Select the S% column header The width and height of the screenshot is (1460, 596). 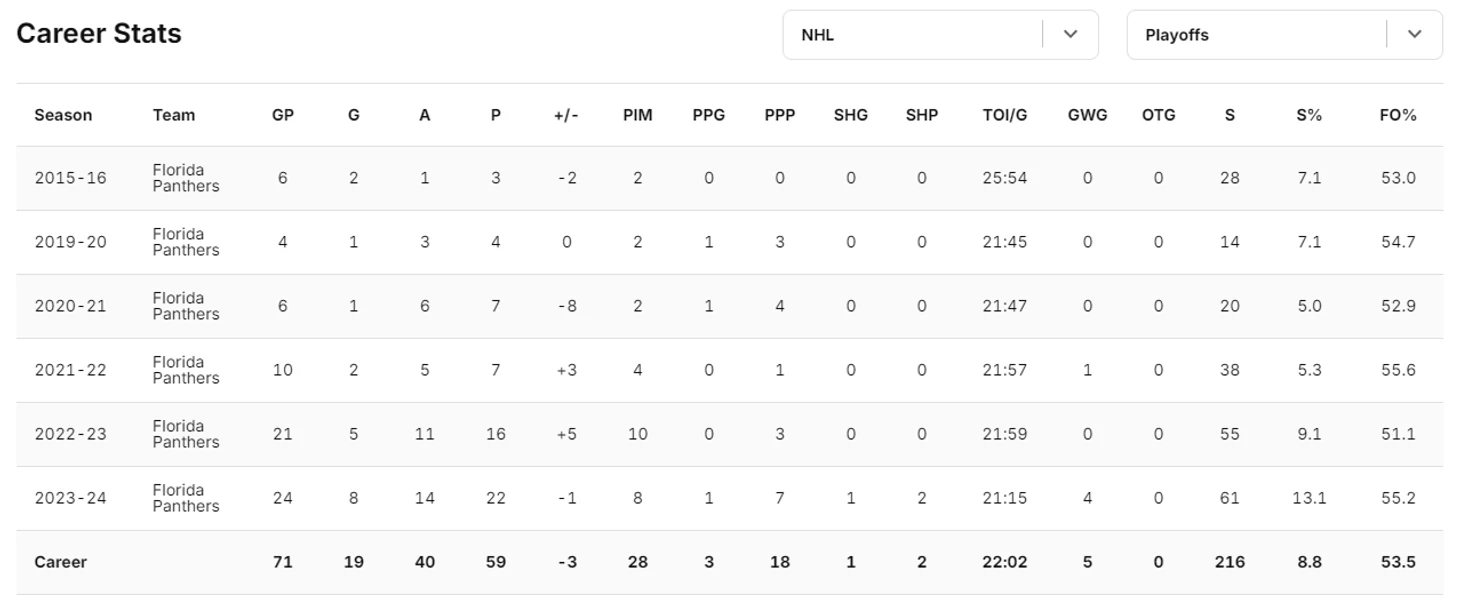coord(1309,115)
